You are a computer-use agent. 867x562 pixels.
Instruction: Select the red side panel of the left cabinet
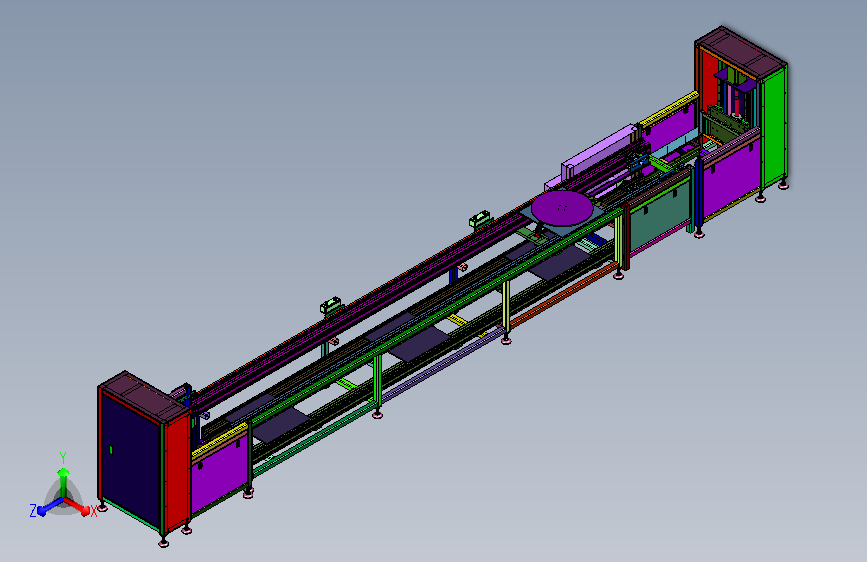[x=178, y=471]
